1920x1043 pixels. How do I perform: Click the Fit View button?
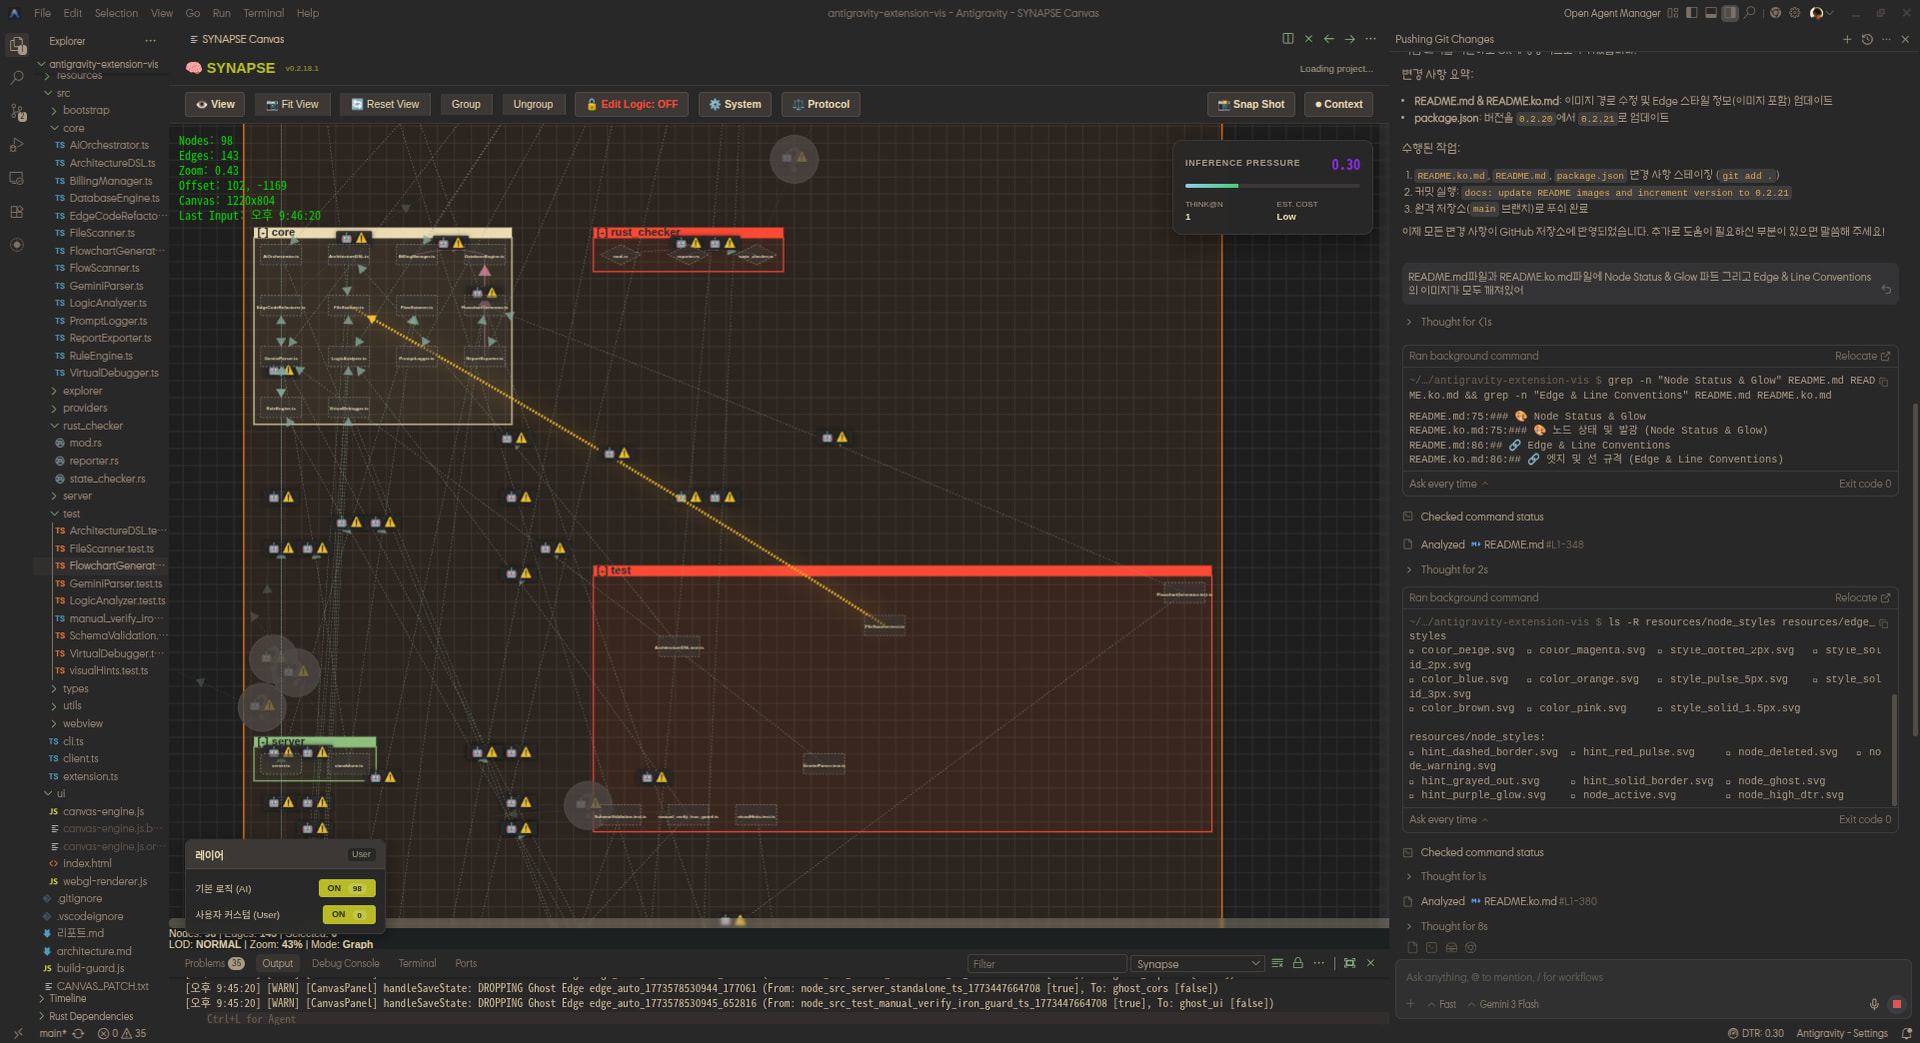[292, 104]
